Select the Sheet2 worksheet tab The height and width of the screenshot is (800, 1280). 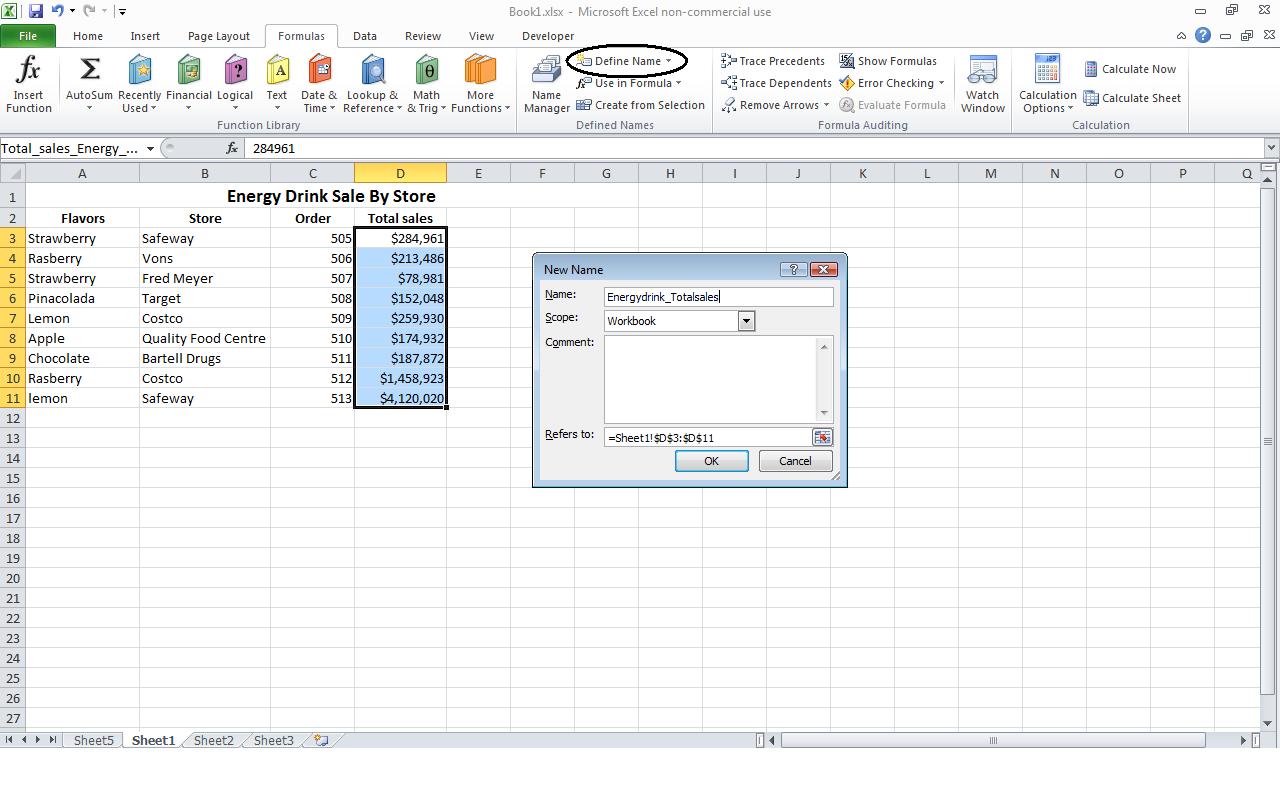212,740
